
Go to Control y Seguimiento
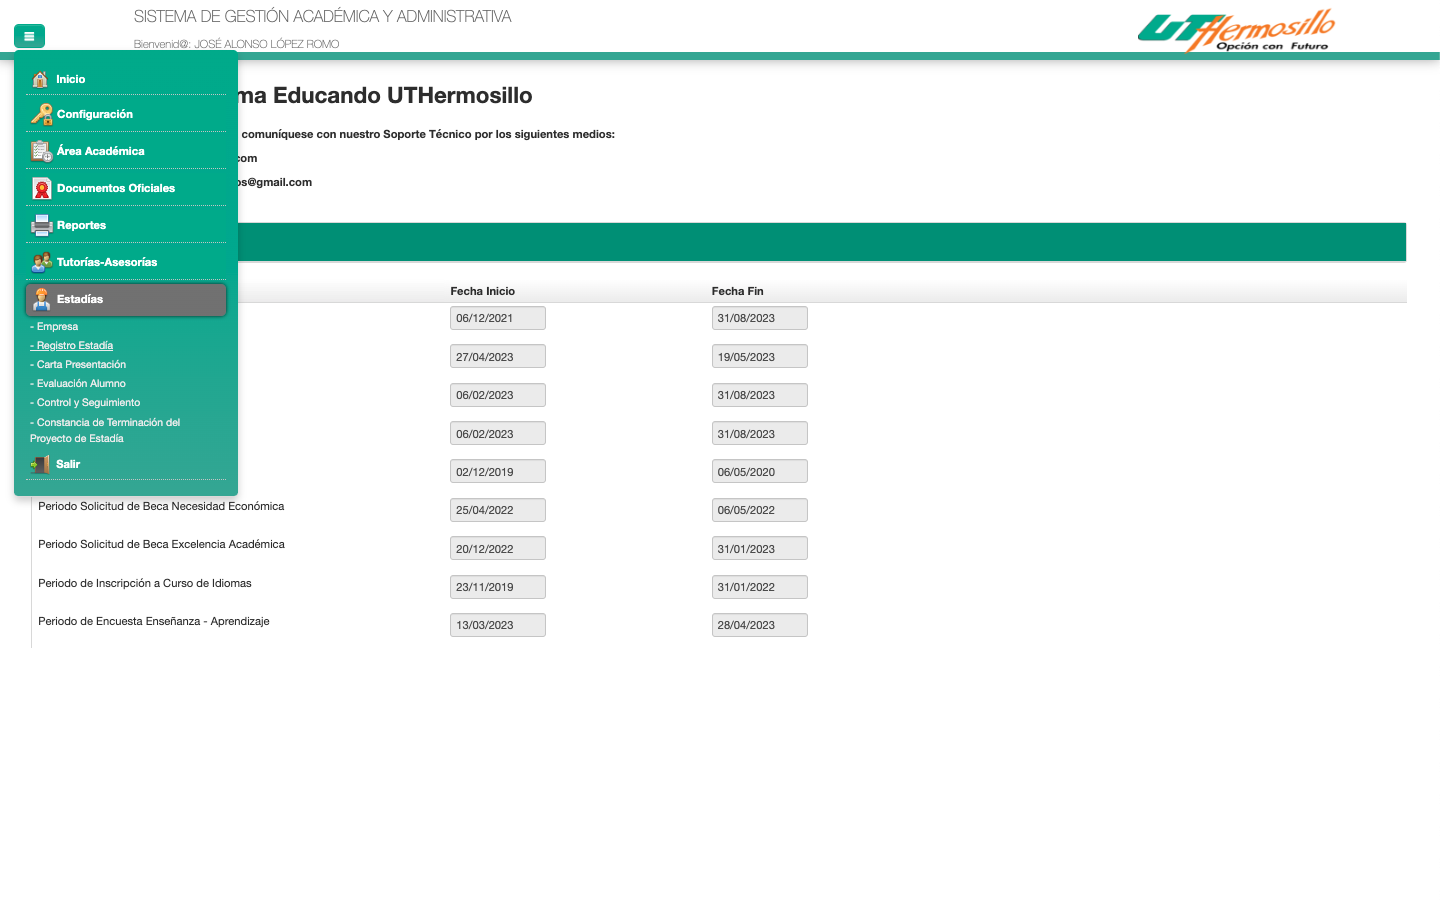point(88,403)
